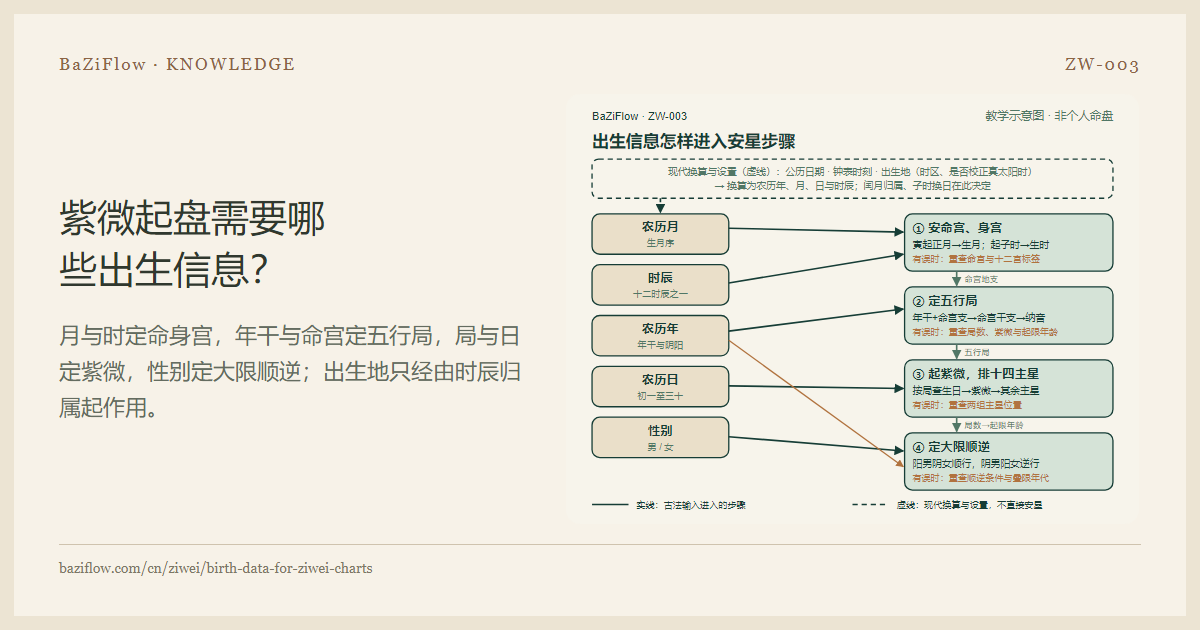The width and height of the screenshot is (1200, 630).
Task: Click the '五行局' connector label
Action: pos(977,352)
